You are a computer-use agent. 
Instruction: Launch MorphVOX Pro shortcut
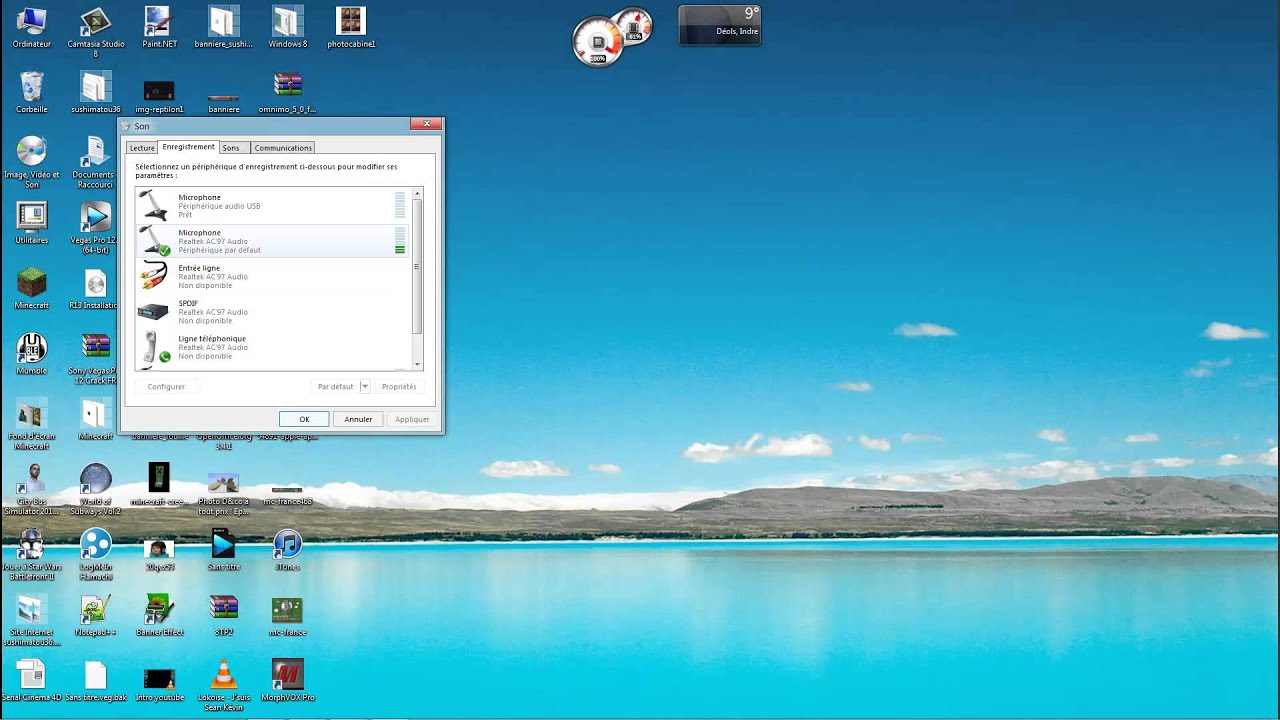point(287,679)
